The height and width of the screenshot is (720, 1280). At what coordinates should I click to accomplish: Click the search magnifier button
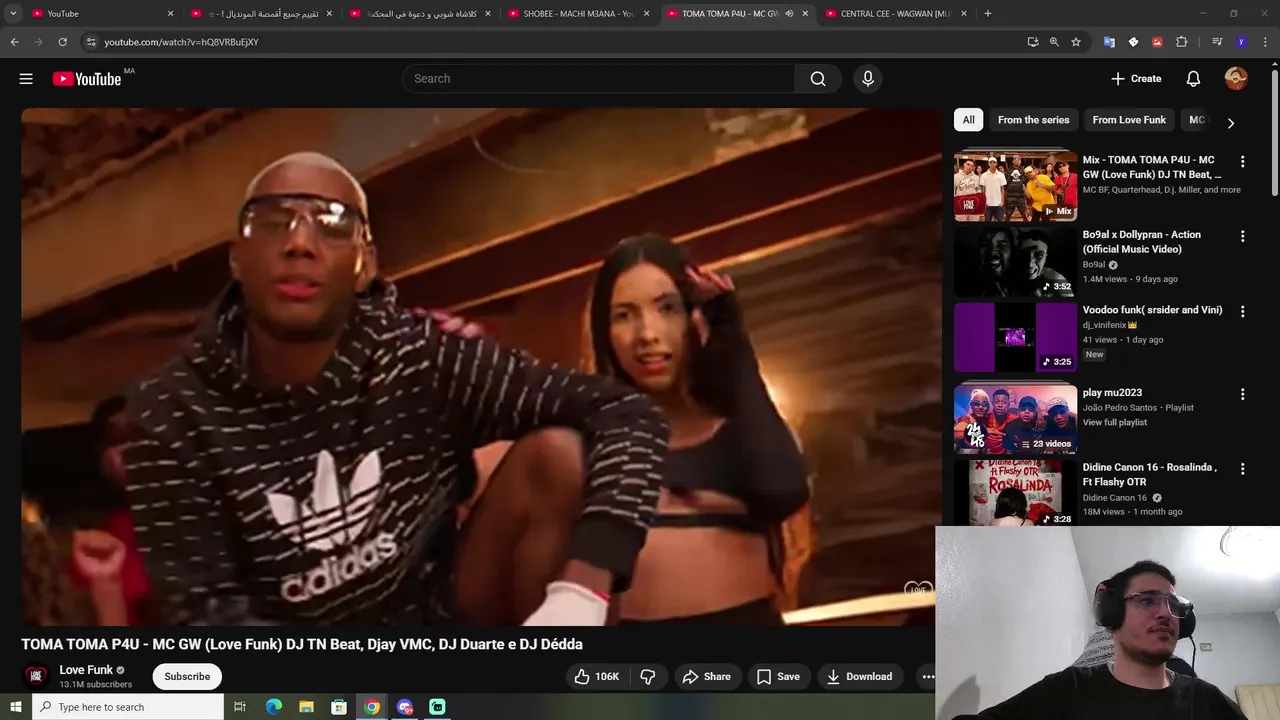point(818,79)
